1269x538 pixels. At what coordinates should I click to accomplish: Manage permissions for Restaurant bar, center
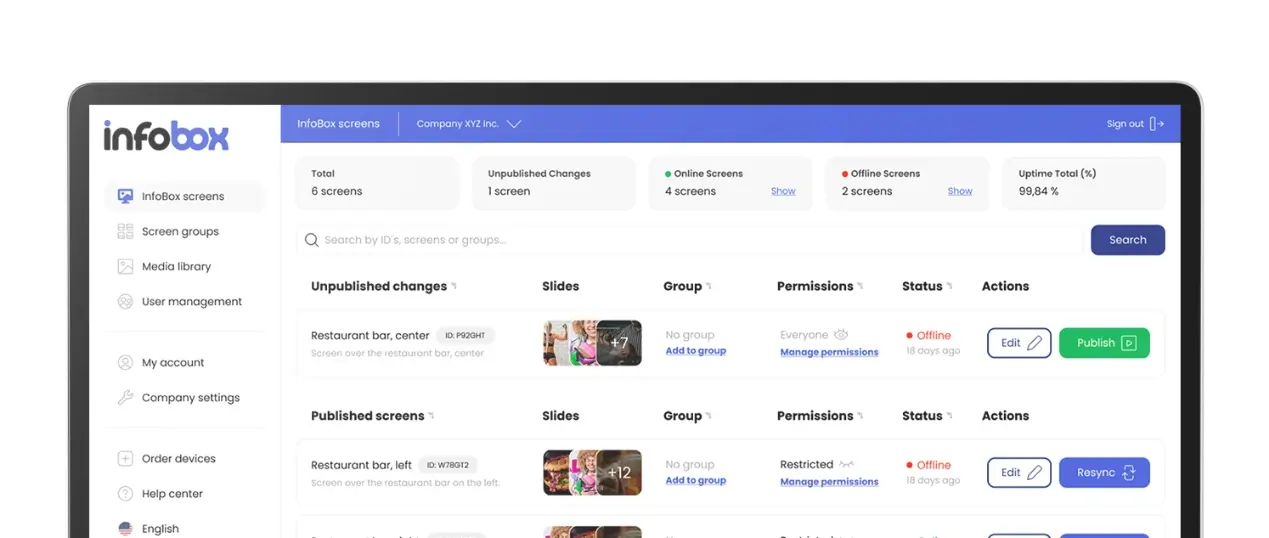point(829,352)
